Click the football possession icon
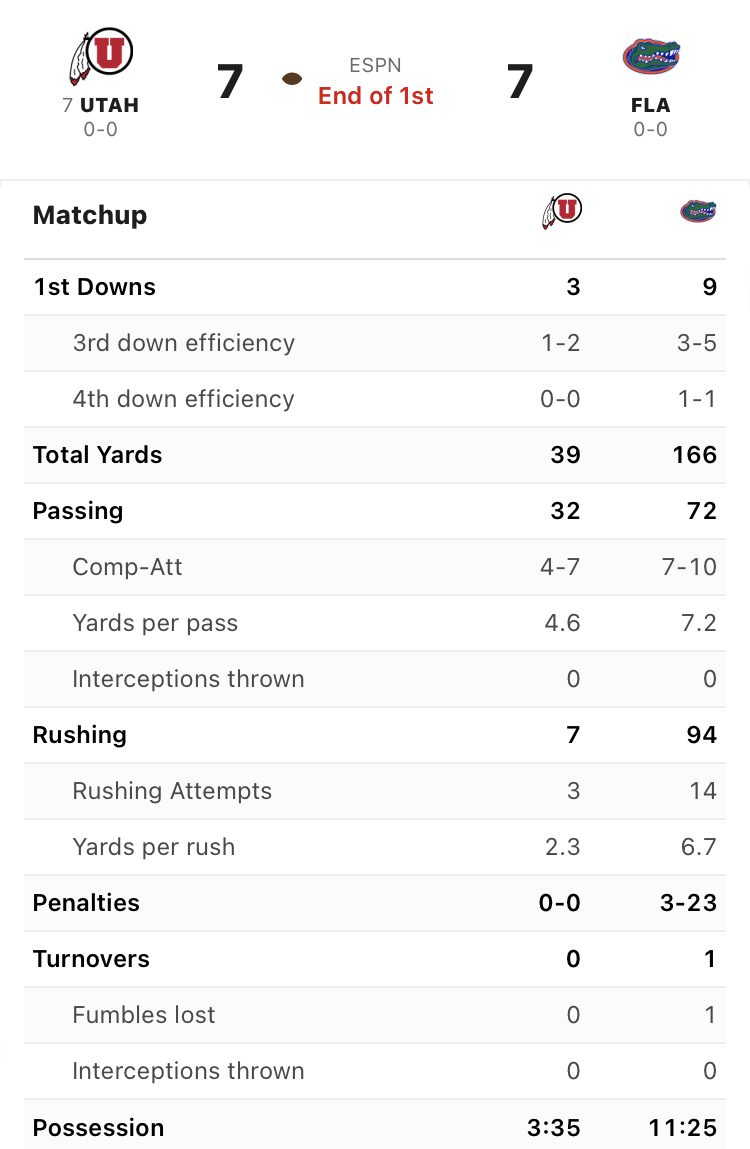The width and height of the screenshot is (750, 1149). point(292,79)
